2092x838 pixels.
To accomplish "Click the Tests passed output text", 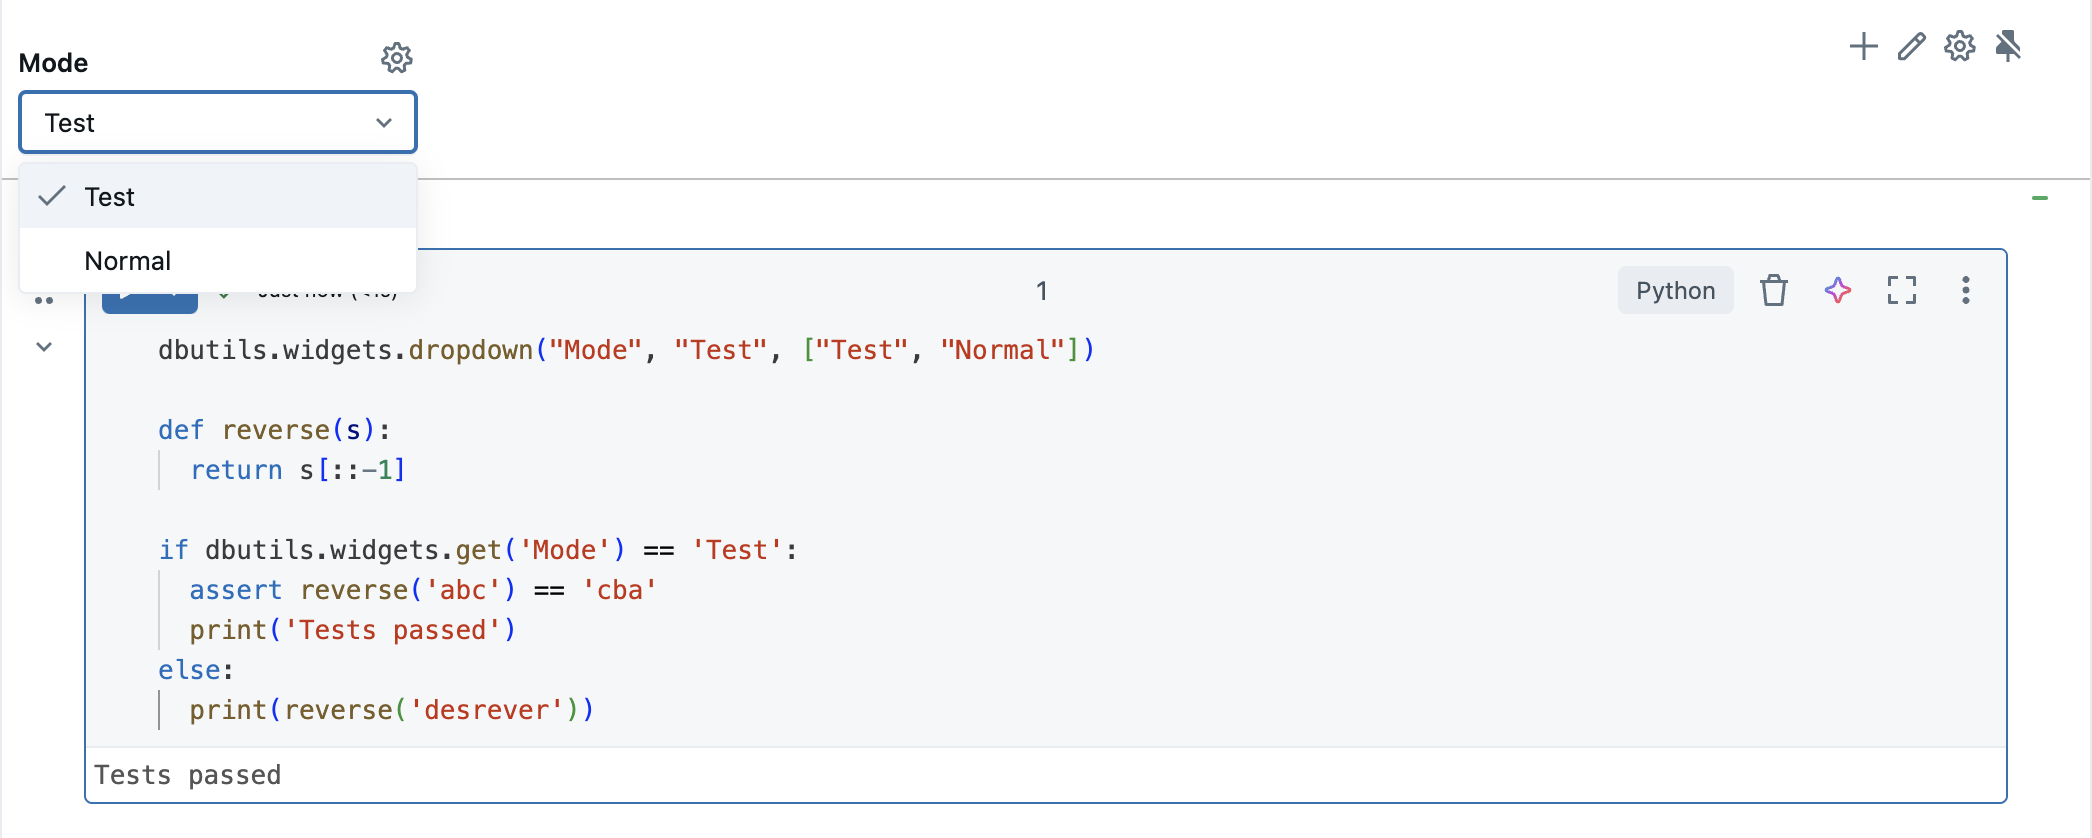I will 188,775.
